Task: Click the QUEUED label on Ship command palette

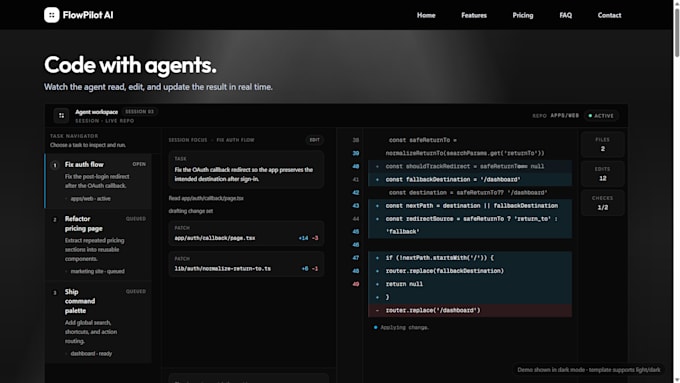Action: coord(136,291)
